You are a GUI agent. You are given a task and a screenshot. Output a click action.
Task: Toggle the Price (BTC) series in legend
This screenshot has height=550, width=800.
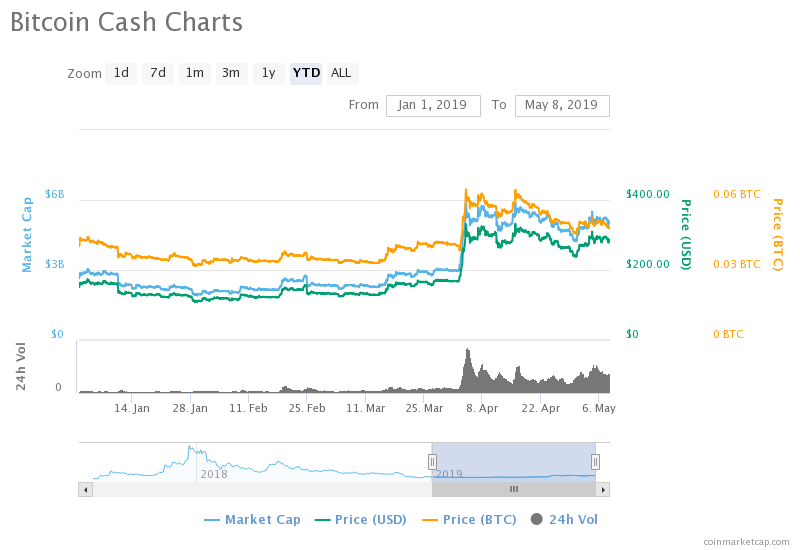click(x=469, y=520)
